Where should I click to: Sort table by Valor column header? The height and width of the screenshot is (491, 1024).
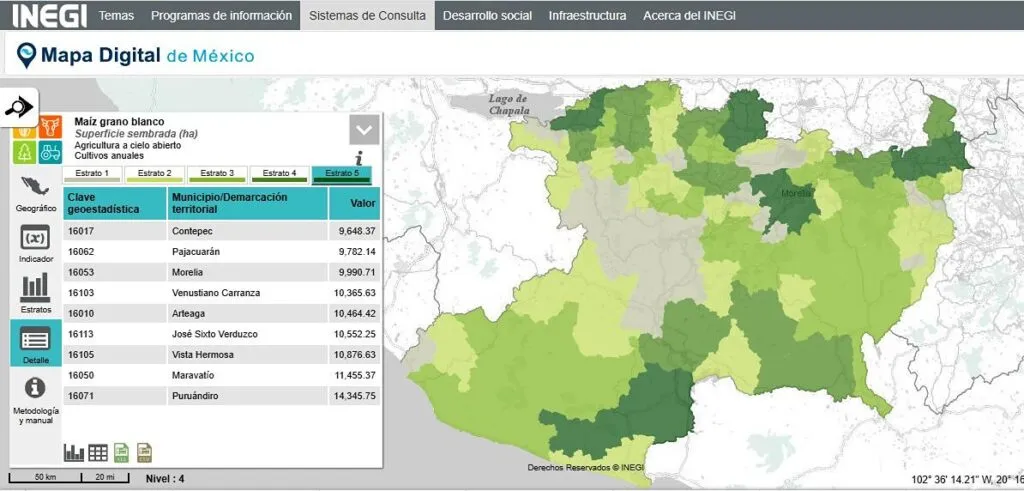tap(362, 204)
